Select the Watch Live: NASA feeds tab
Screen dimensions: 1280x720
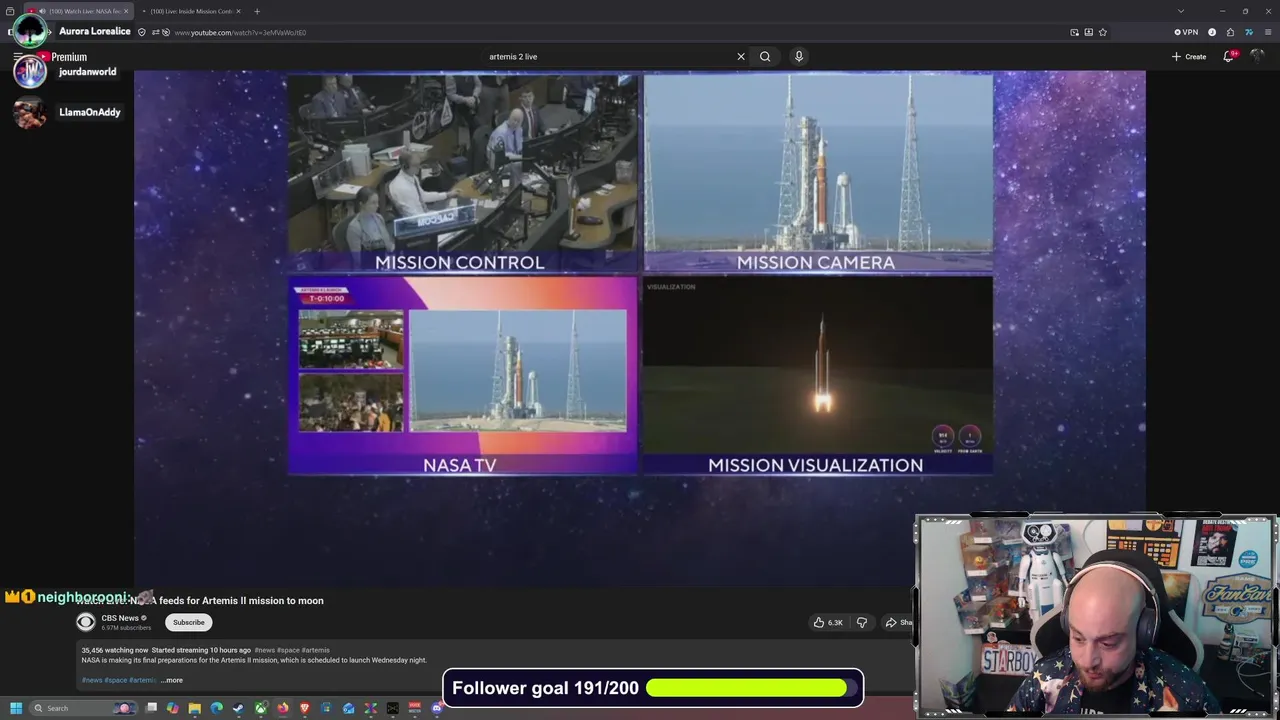click(78, 11)
